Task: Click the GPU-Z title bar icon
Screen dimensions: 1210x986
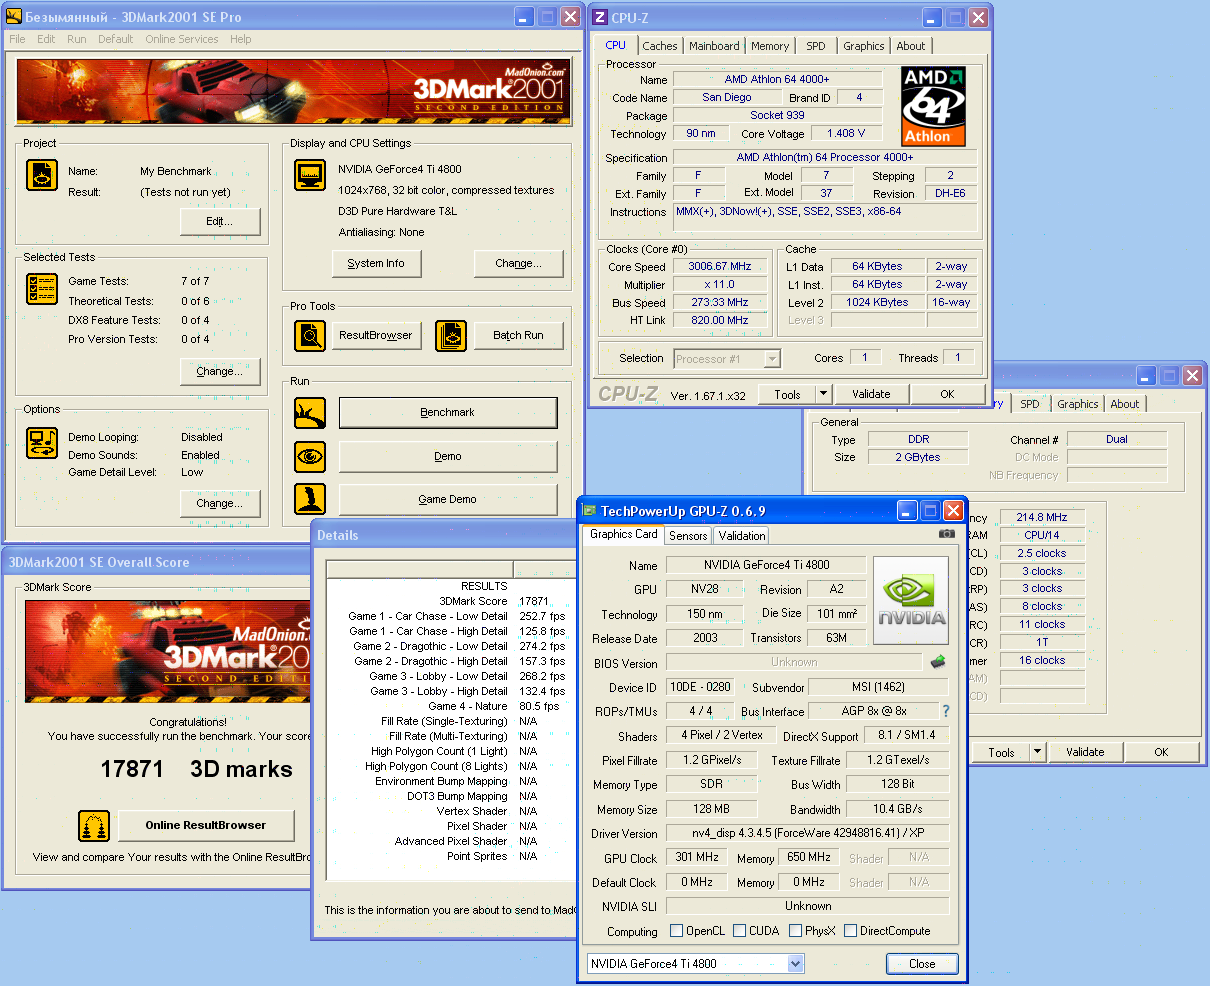Action: click(x=589, y=511)
